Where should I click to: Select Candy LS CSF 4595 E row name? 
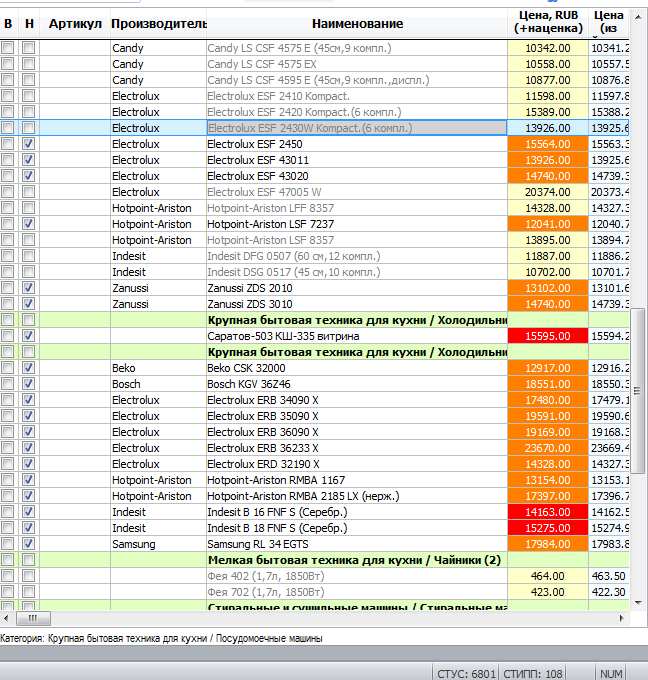(357, 80)
